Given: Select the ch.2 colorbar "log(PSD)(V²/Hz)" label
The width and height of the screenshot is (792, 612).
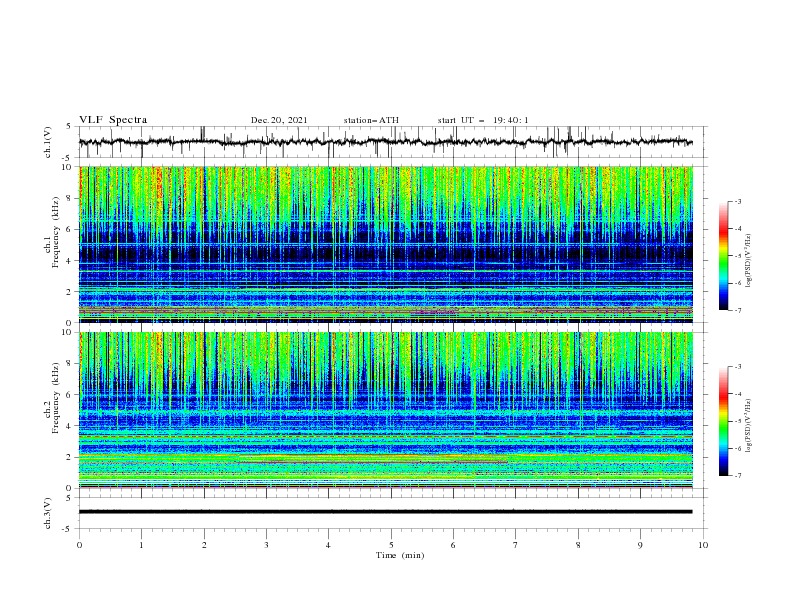Looking at the screenshot, I should [x=749, y=426].
